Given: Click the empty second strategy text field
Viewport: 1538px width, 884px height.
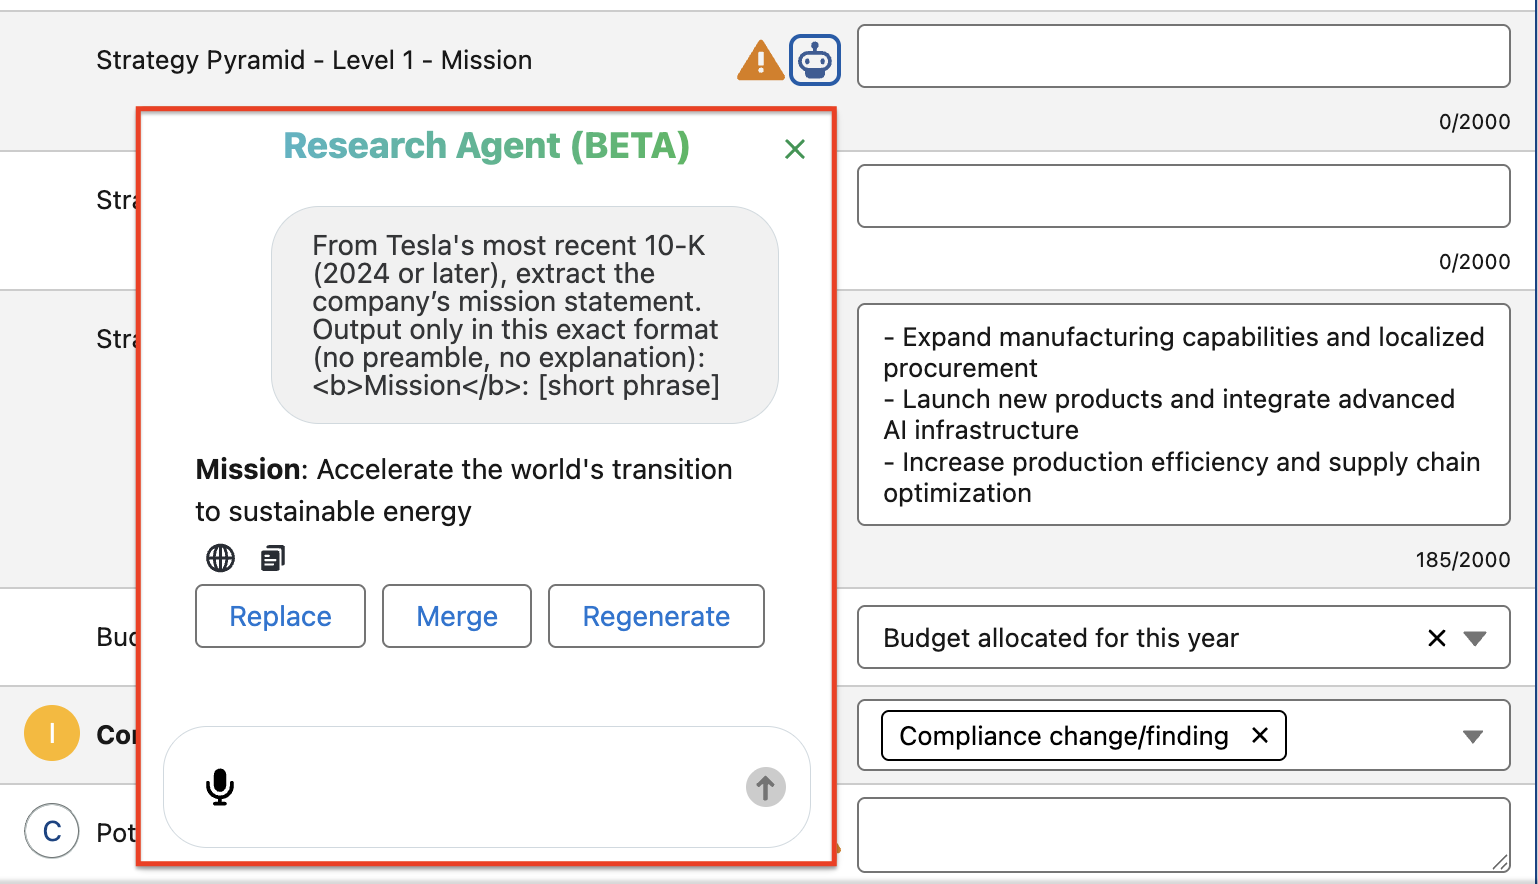Looking at the screenshot, I should (1184, 196).
